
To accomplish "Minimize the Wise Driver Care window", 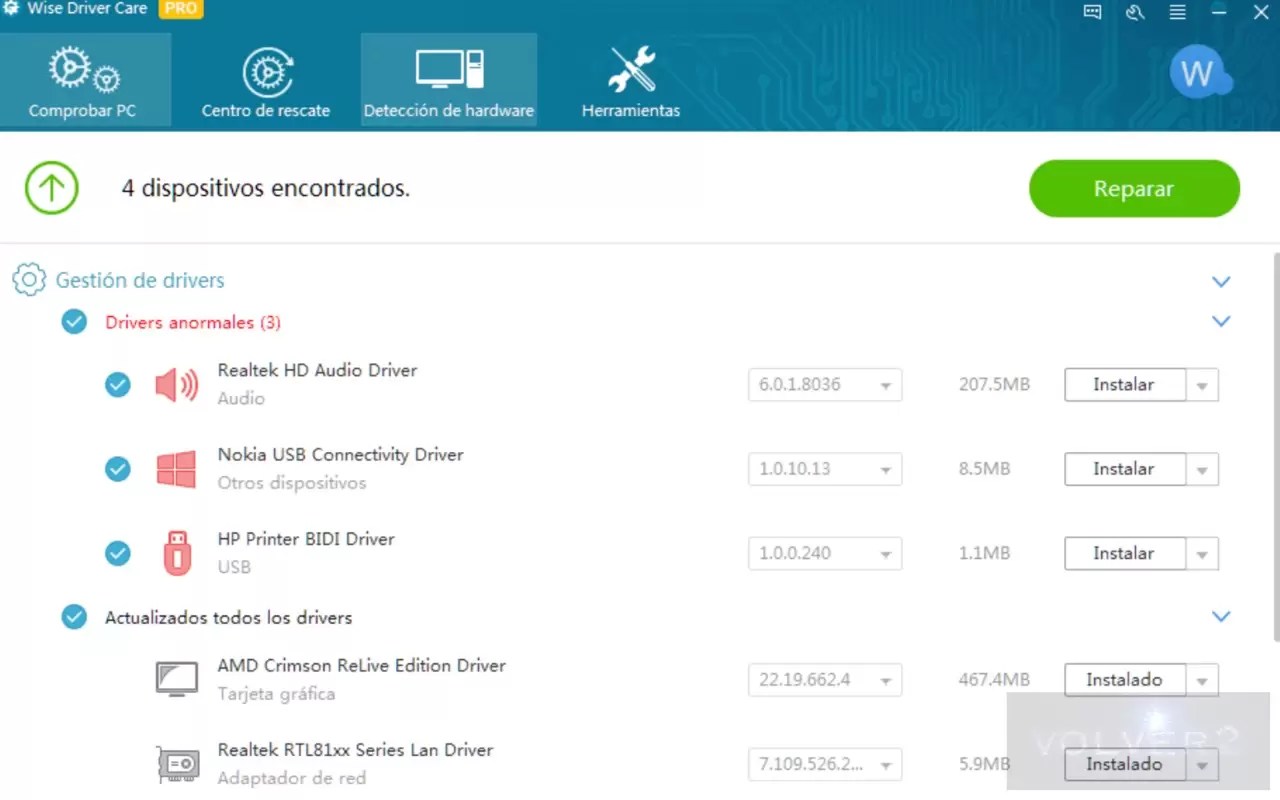I will 1220,12.
